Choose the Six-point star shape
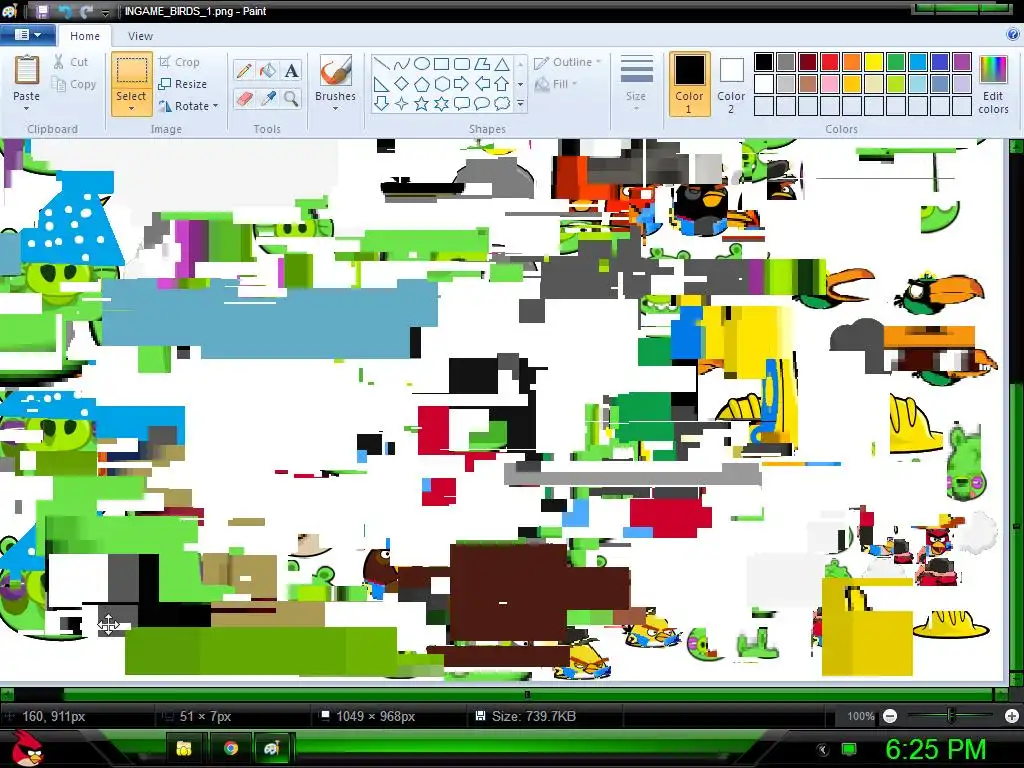The width and height of the screenshot is (1024, 768). pos(441,103)
